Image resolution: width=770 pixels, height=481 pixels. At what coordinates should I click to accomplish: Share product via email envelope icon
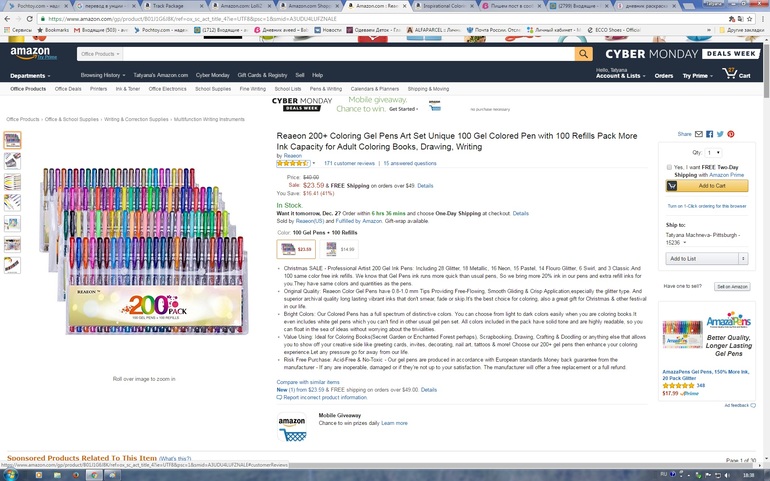tap(699, 134)
